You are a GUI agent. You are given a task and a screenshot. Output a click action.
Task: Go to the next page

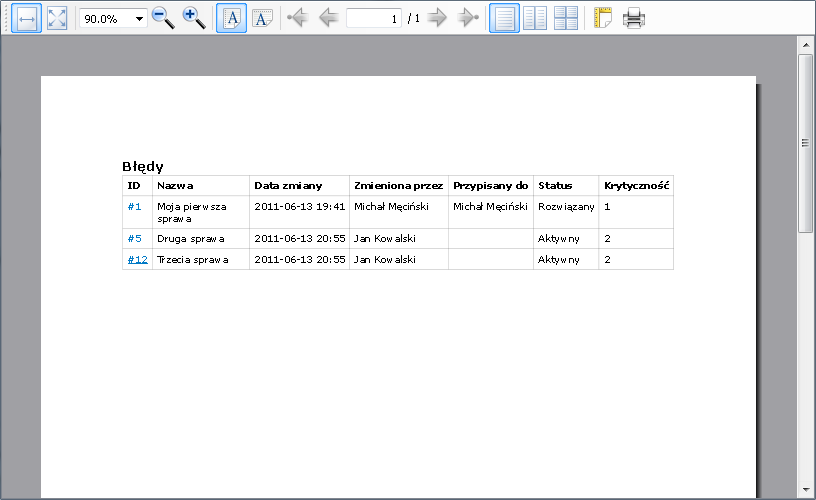437,18
